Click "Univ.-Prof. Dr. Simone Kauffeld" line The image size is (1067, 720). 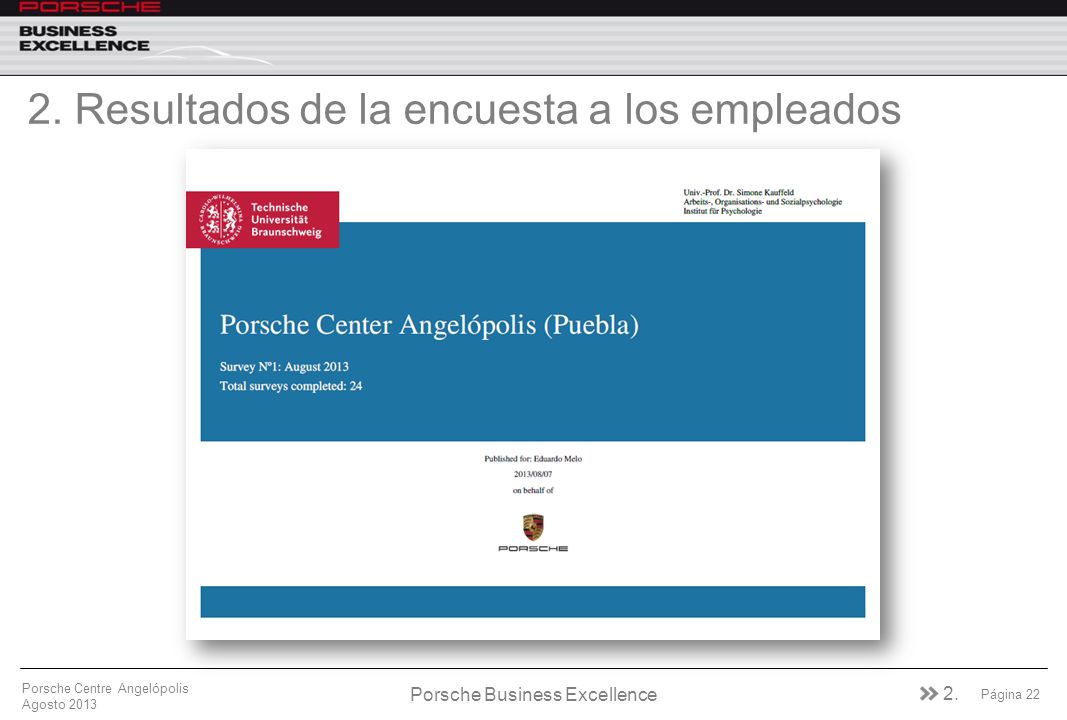(738, 193)
